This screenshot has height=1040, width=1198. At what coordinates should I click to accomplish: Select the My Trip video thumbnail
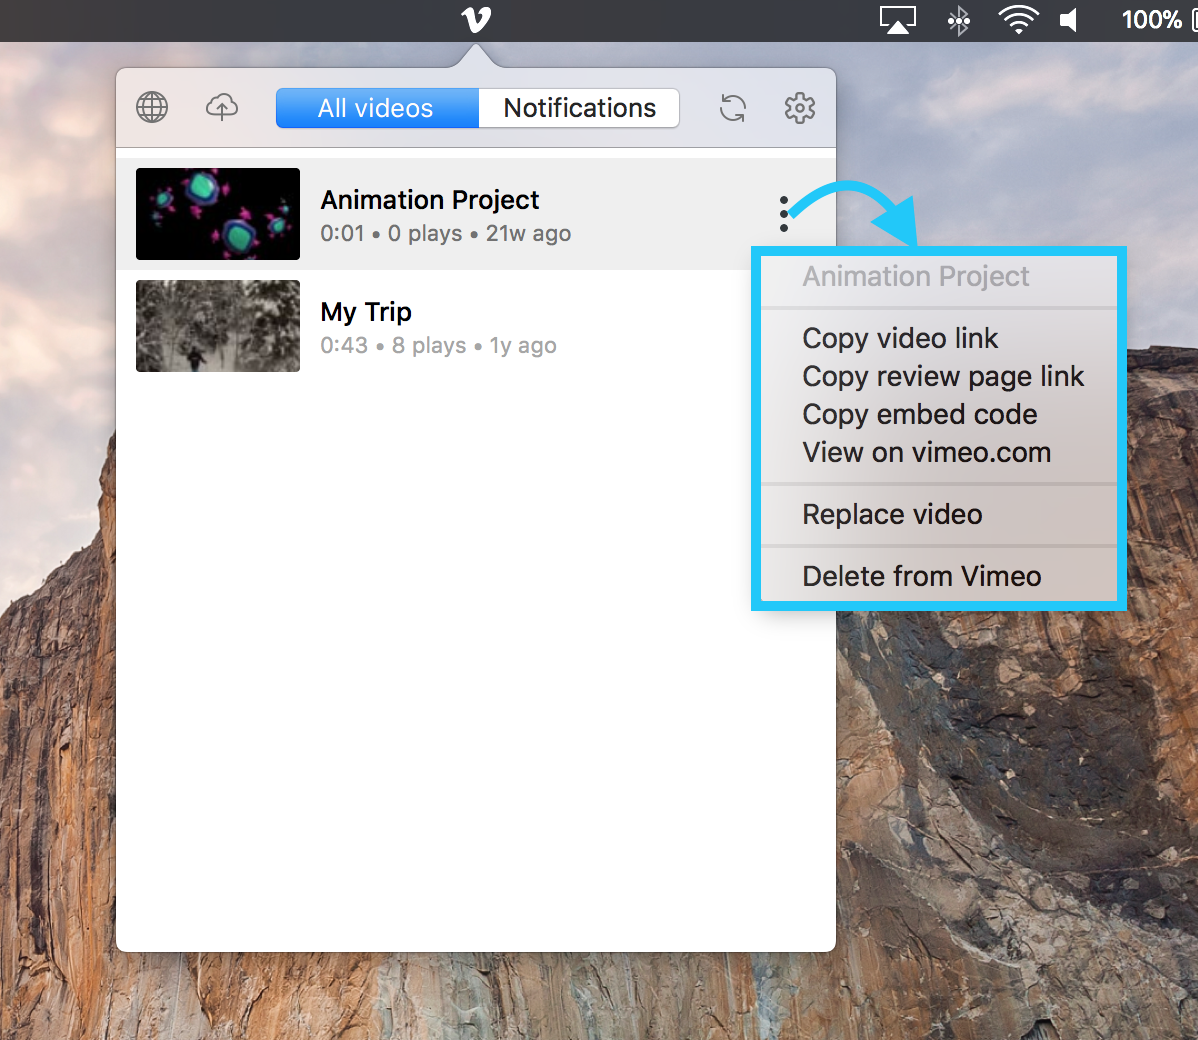[x=218, y=326]
